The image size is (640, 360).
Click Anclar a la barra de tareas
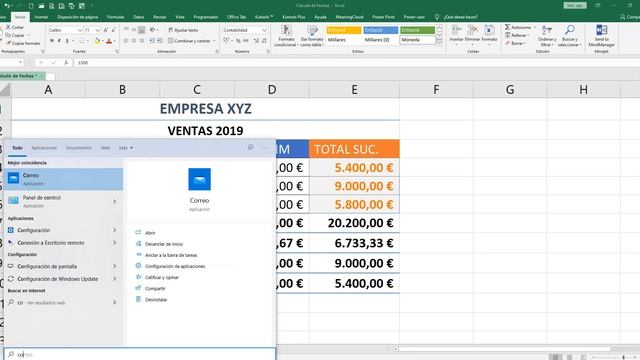tap(171, 255)
